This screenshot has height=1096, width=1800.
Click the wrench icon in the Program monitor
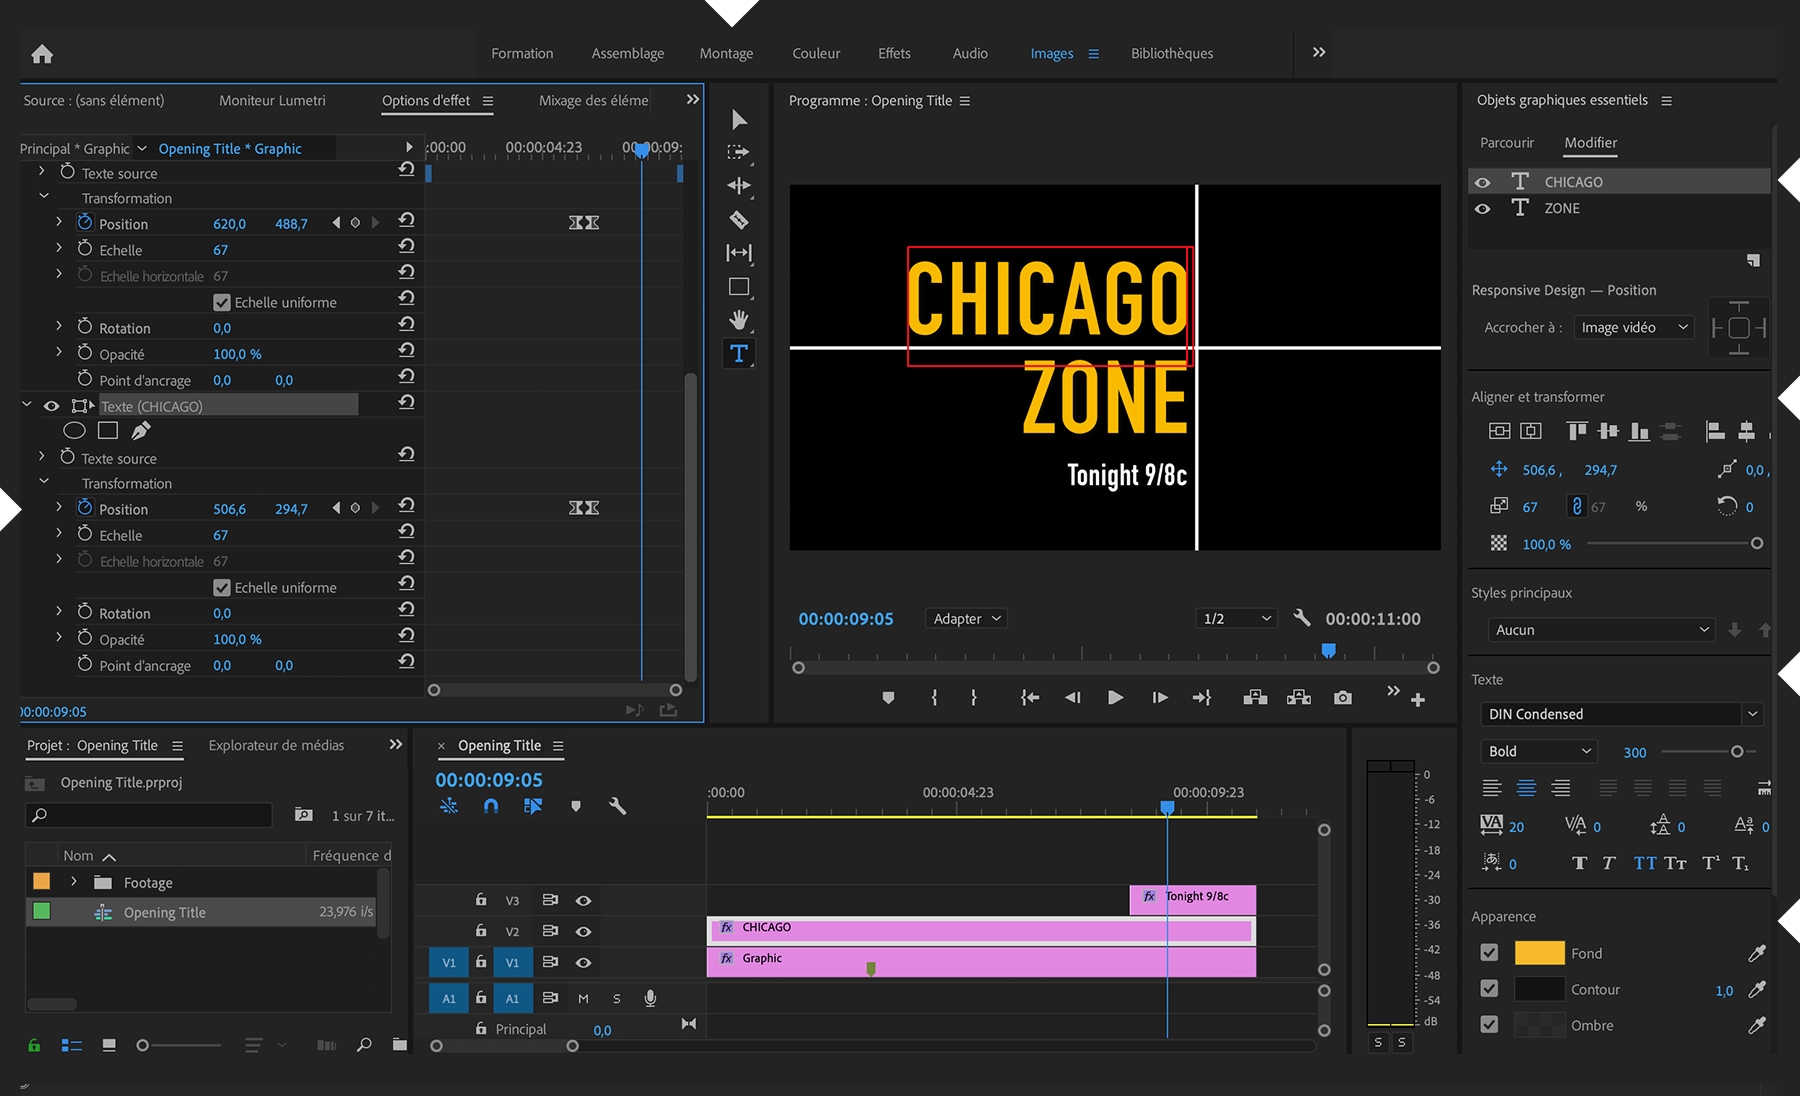coord(1302,618)
